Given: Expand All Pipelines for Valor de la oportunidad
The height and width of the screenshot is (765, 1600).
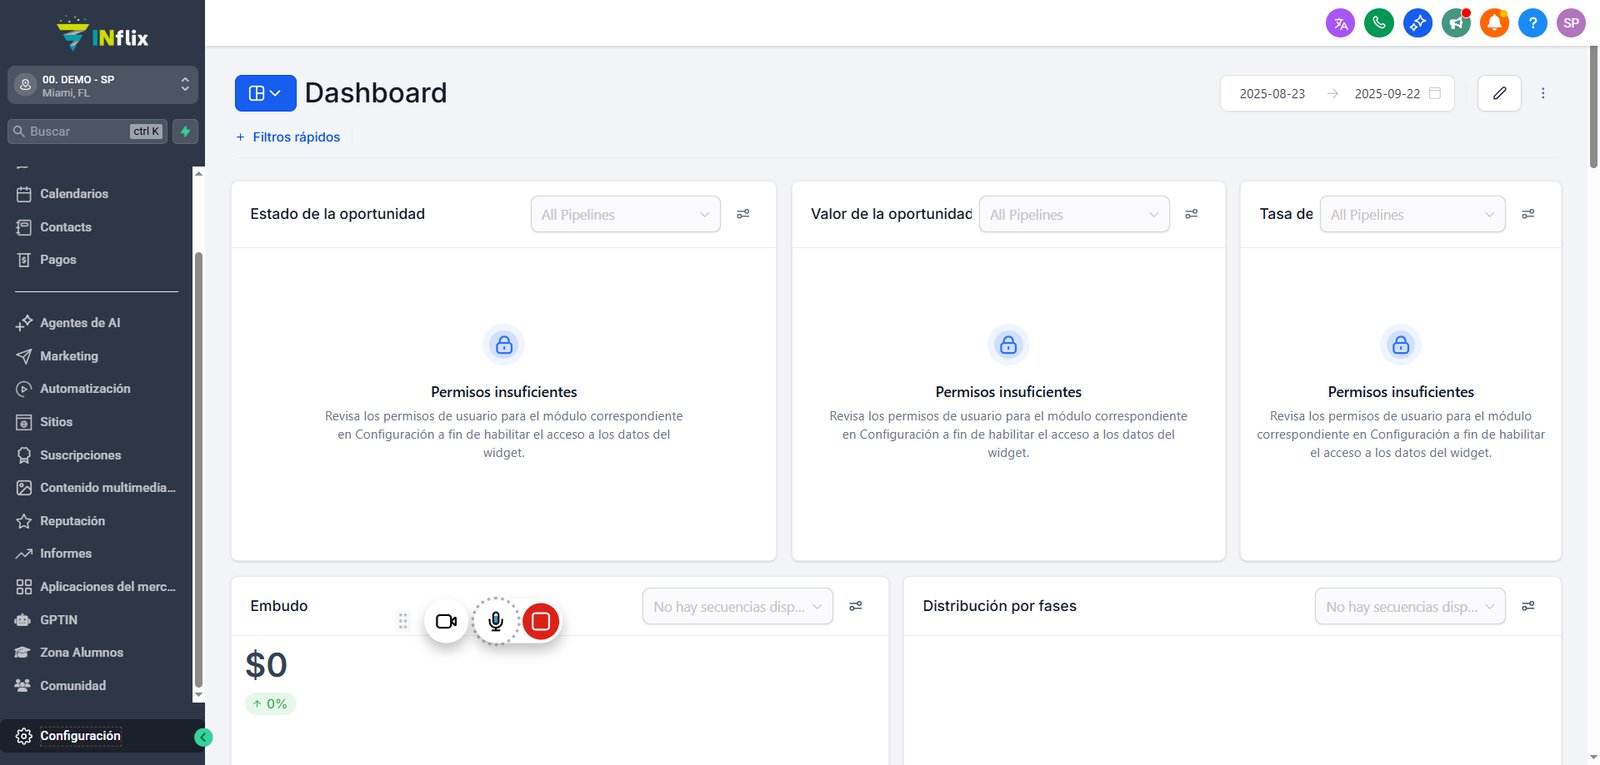Looking at the screenshot, I should pos(1074,214).
